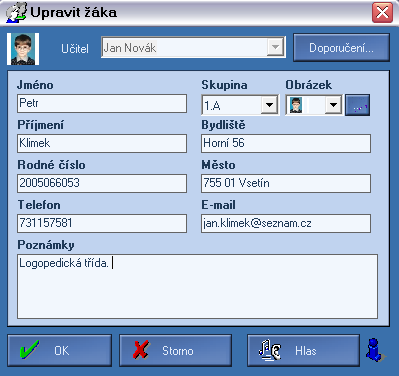Open the Doporučení... dialog
The width and height of the screenshot is (399, 376).
341,48
